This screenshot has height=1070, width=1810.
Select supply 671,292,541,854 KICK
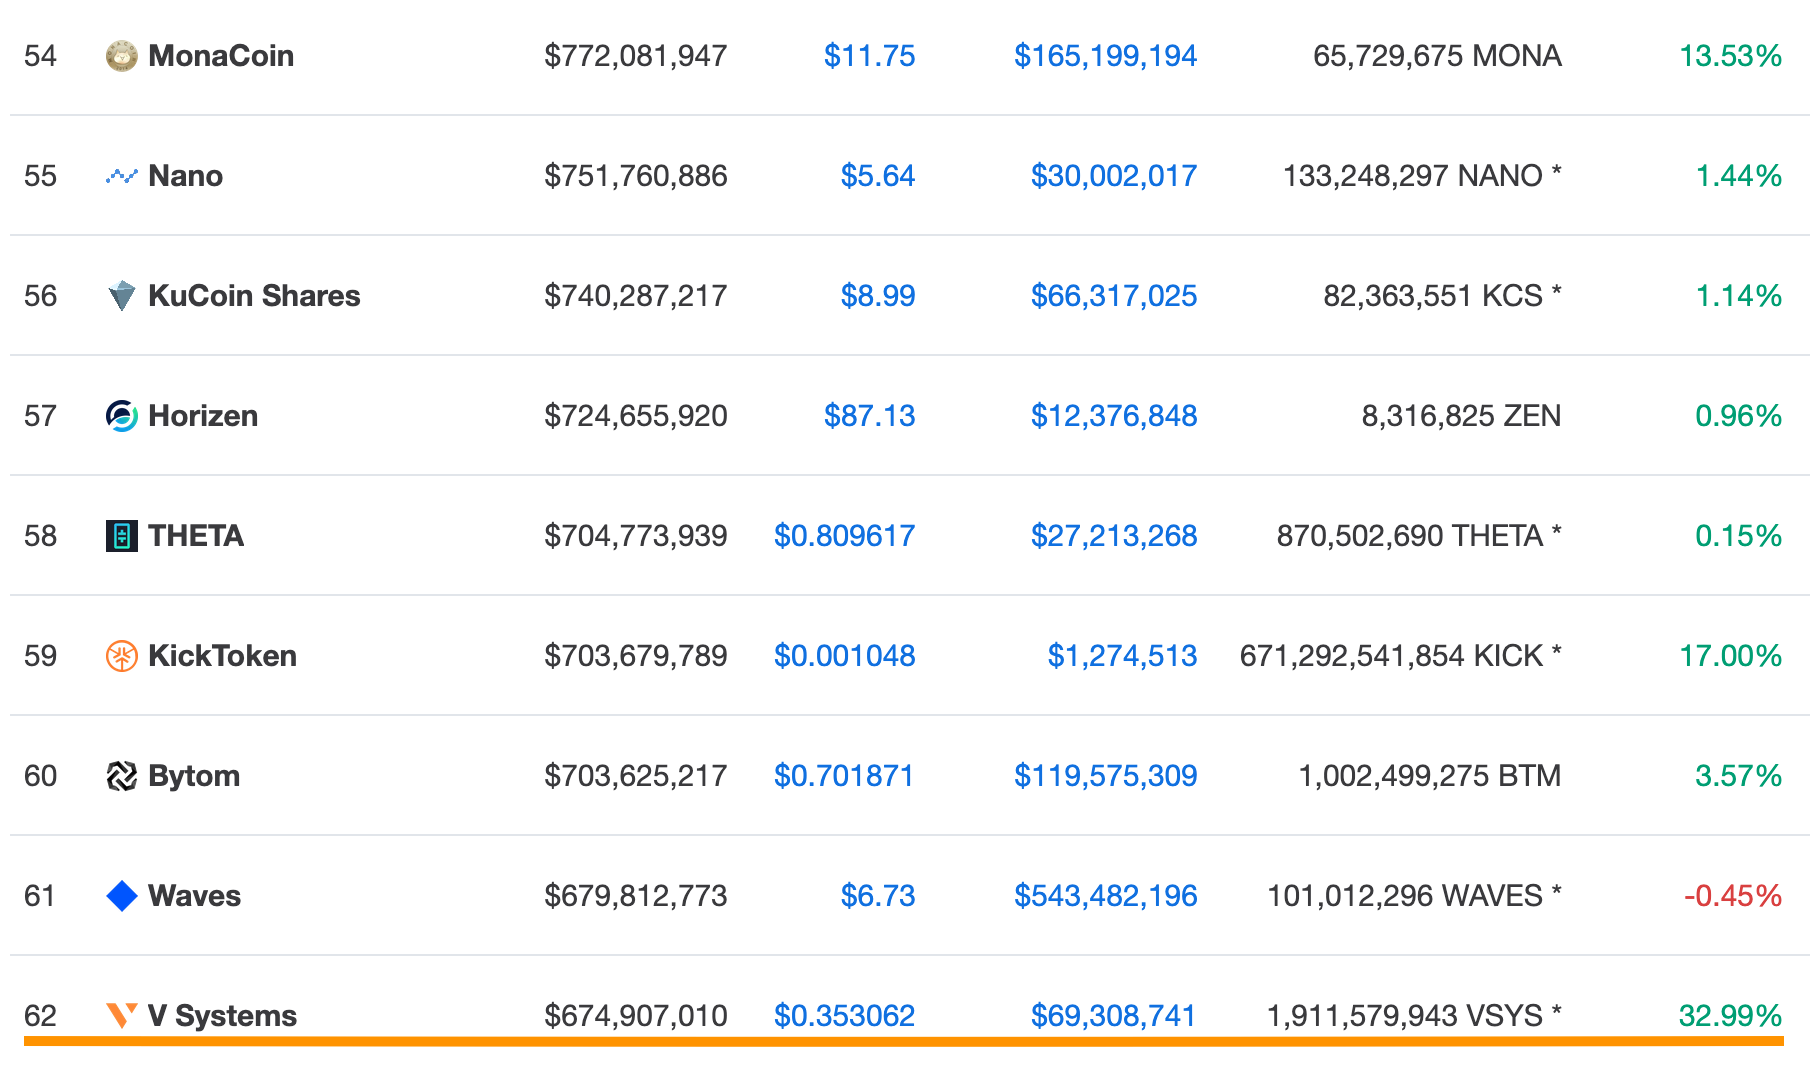point(1392,656)
